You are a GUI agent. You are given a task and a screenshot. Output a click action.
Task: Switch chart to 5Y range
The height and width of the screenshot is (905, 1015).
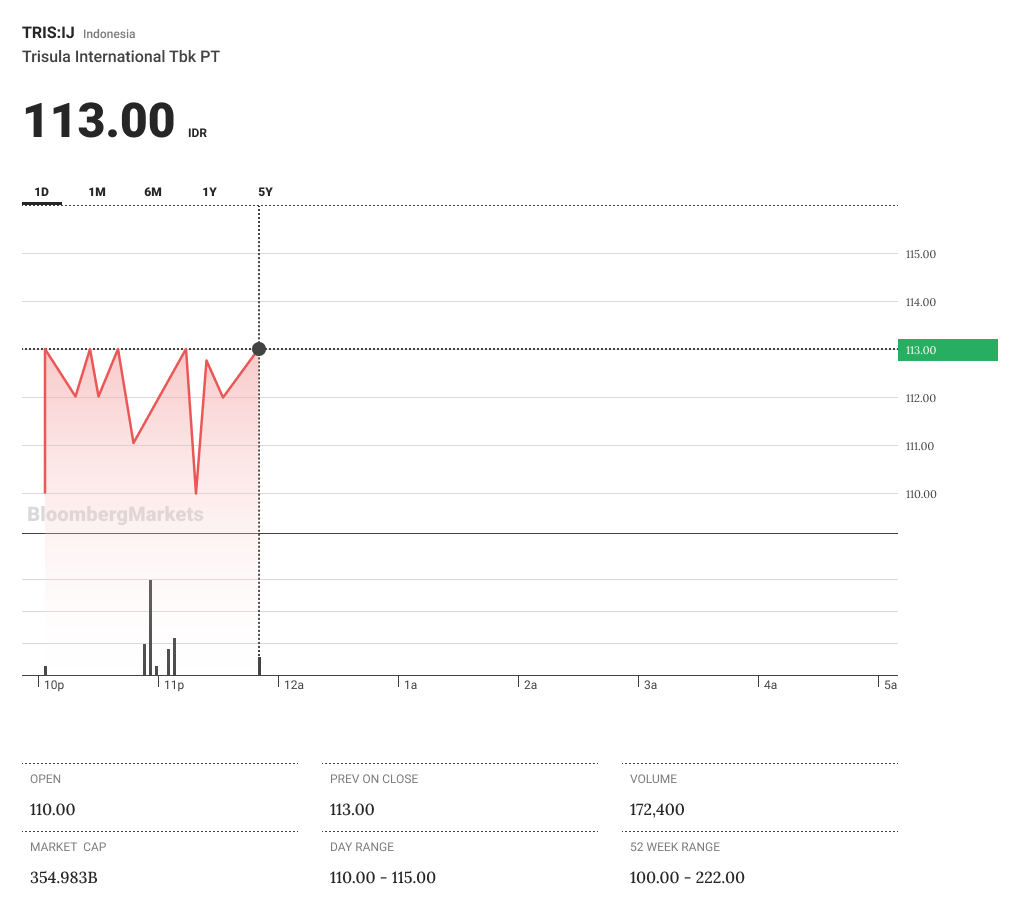click(265, 192)
